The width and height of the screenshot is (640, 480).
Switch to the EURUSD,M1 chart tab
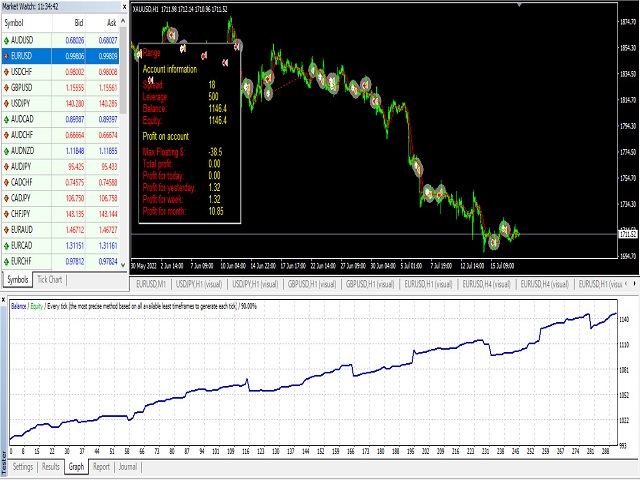[x=155, y=284]
